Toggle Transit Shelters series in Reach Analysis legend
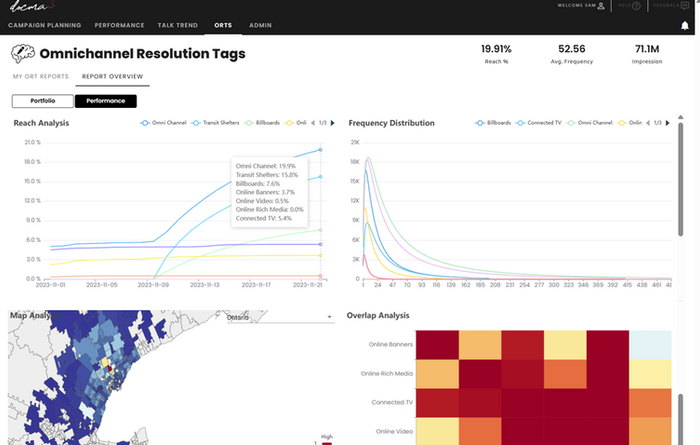Screen dimensions: 700x445 coord(215,123)
